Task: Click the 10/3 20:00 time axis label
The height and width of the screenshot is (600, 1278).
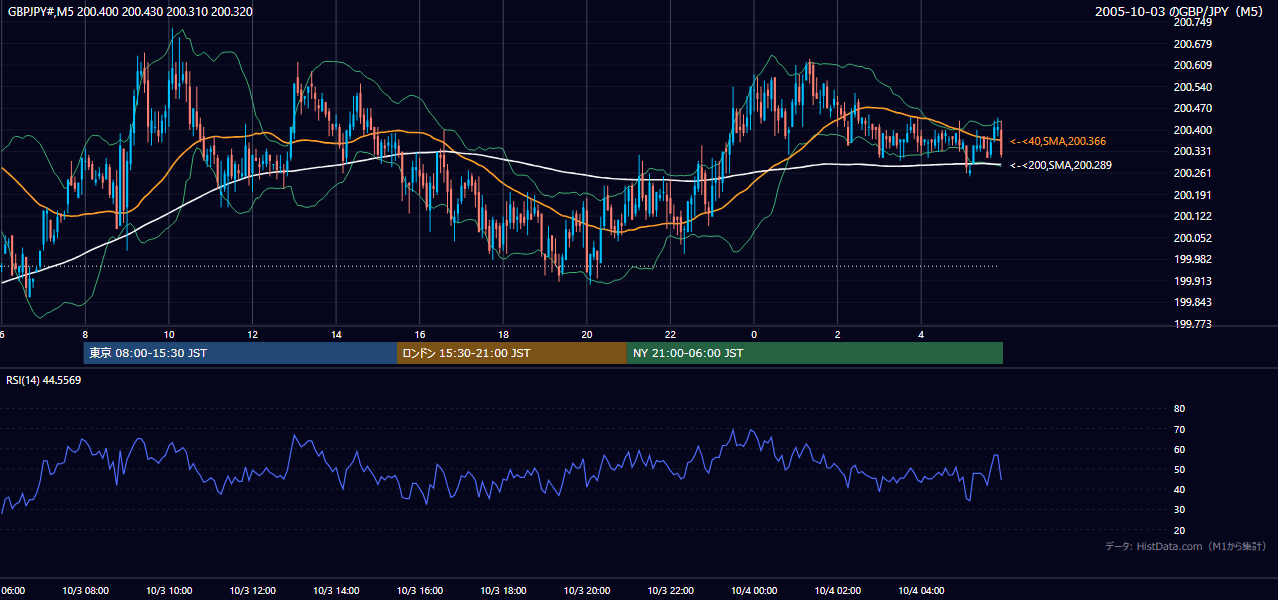Action: click(x=586, y=591)
